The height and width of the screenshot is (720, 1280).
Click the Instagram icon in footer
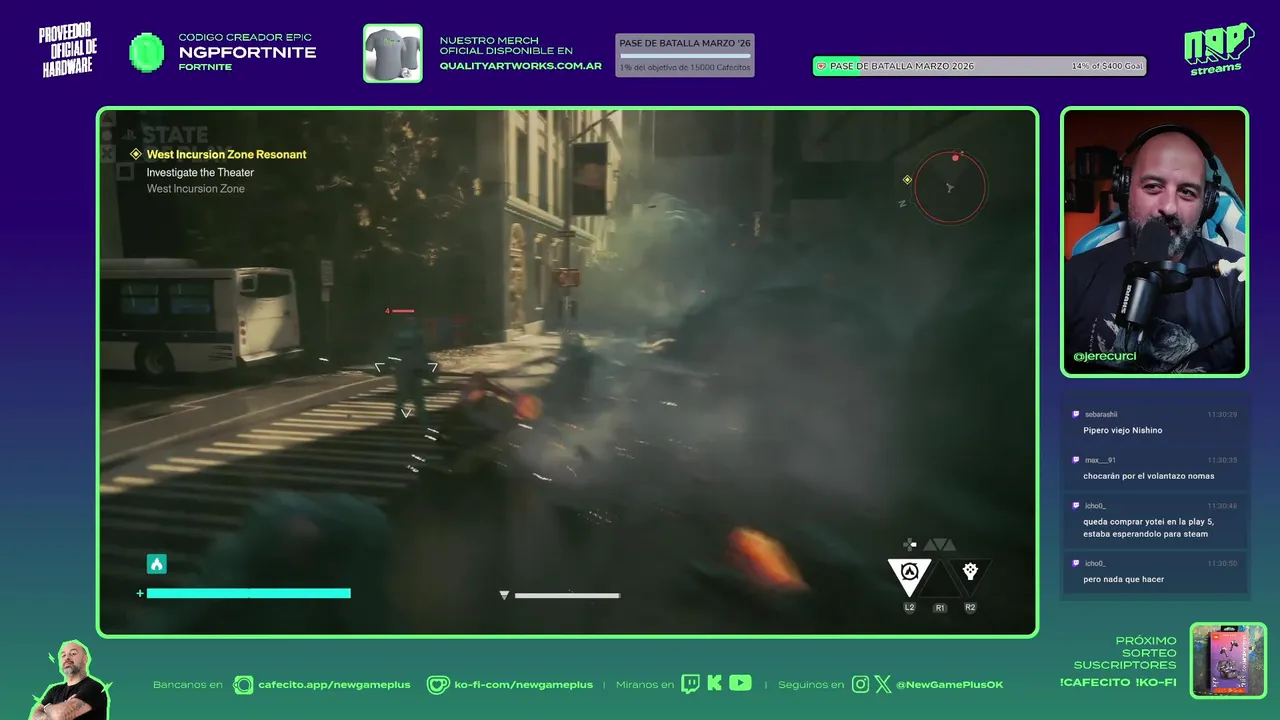coord(860,684)
